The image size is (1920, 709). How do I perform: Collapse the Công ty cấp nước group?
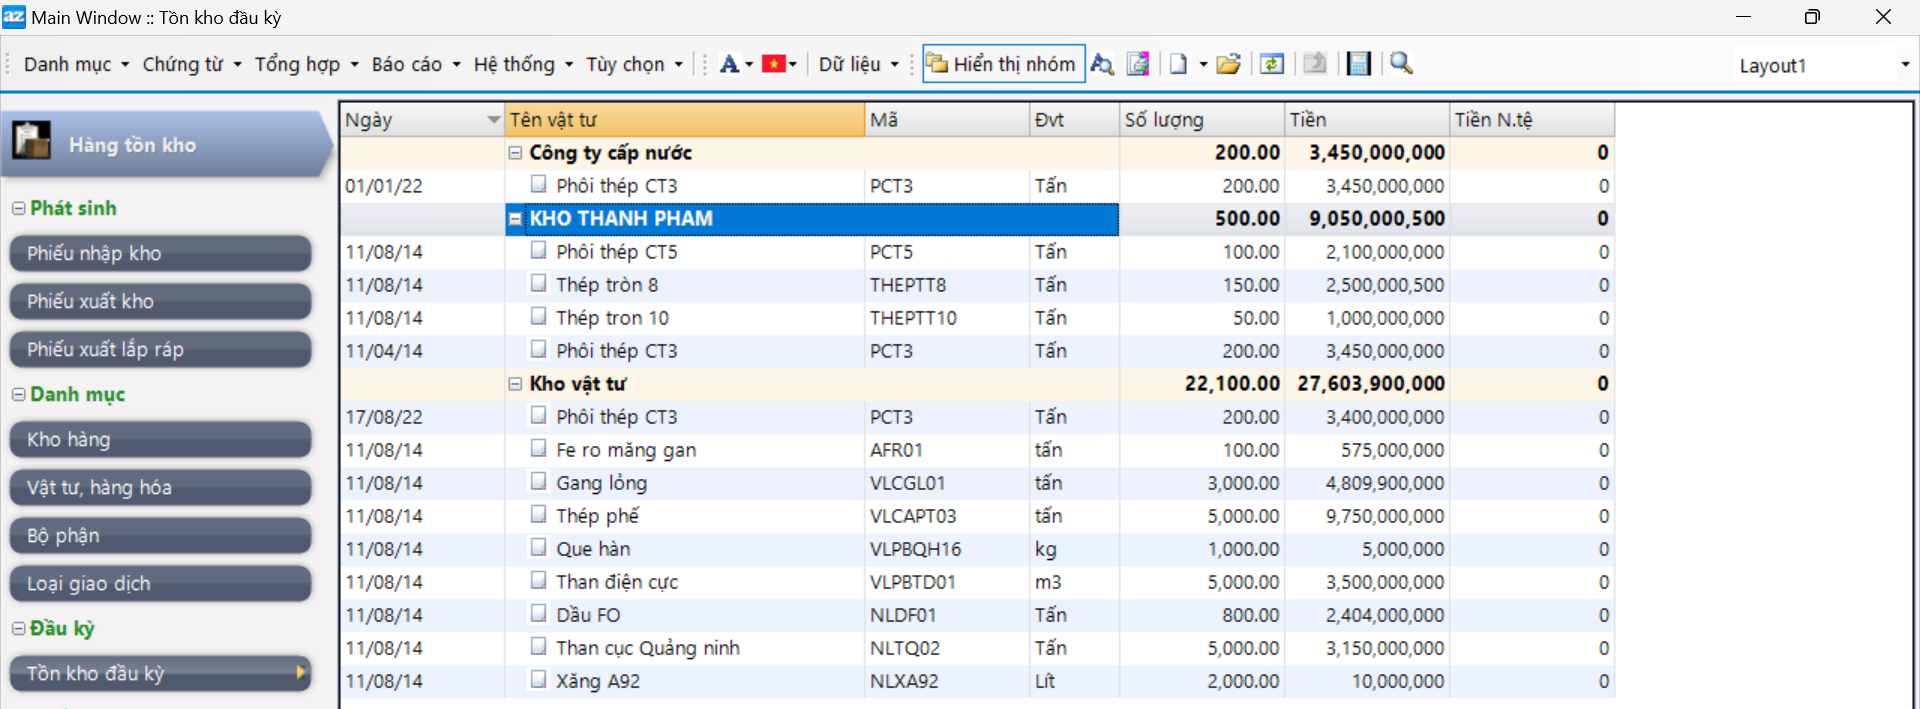(x=516, y=153)
